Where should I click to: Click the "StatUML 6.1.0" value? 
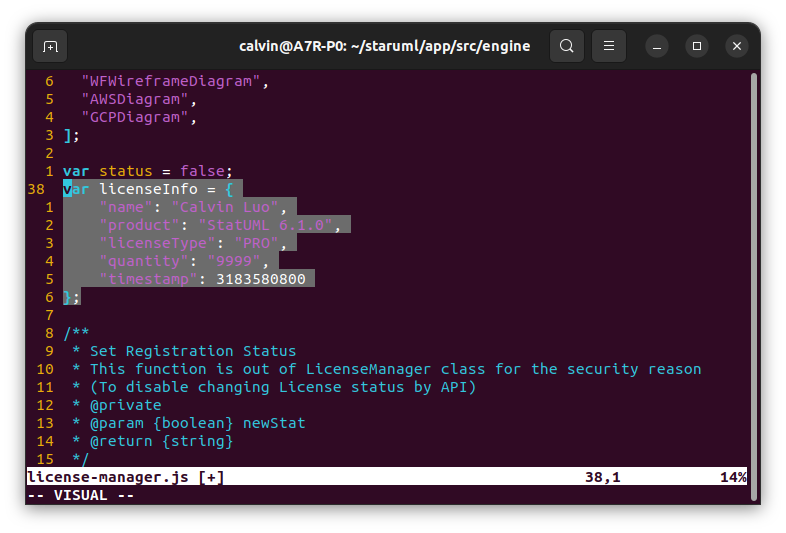pos(266,226)
